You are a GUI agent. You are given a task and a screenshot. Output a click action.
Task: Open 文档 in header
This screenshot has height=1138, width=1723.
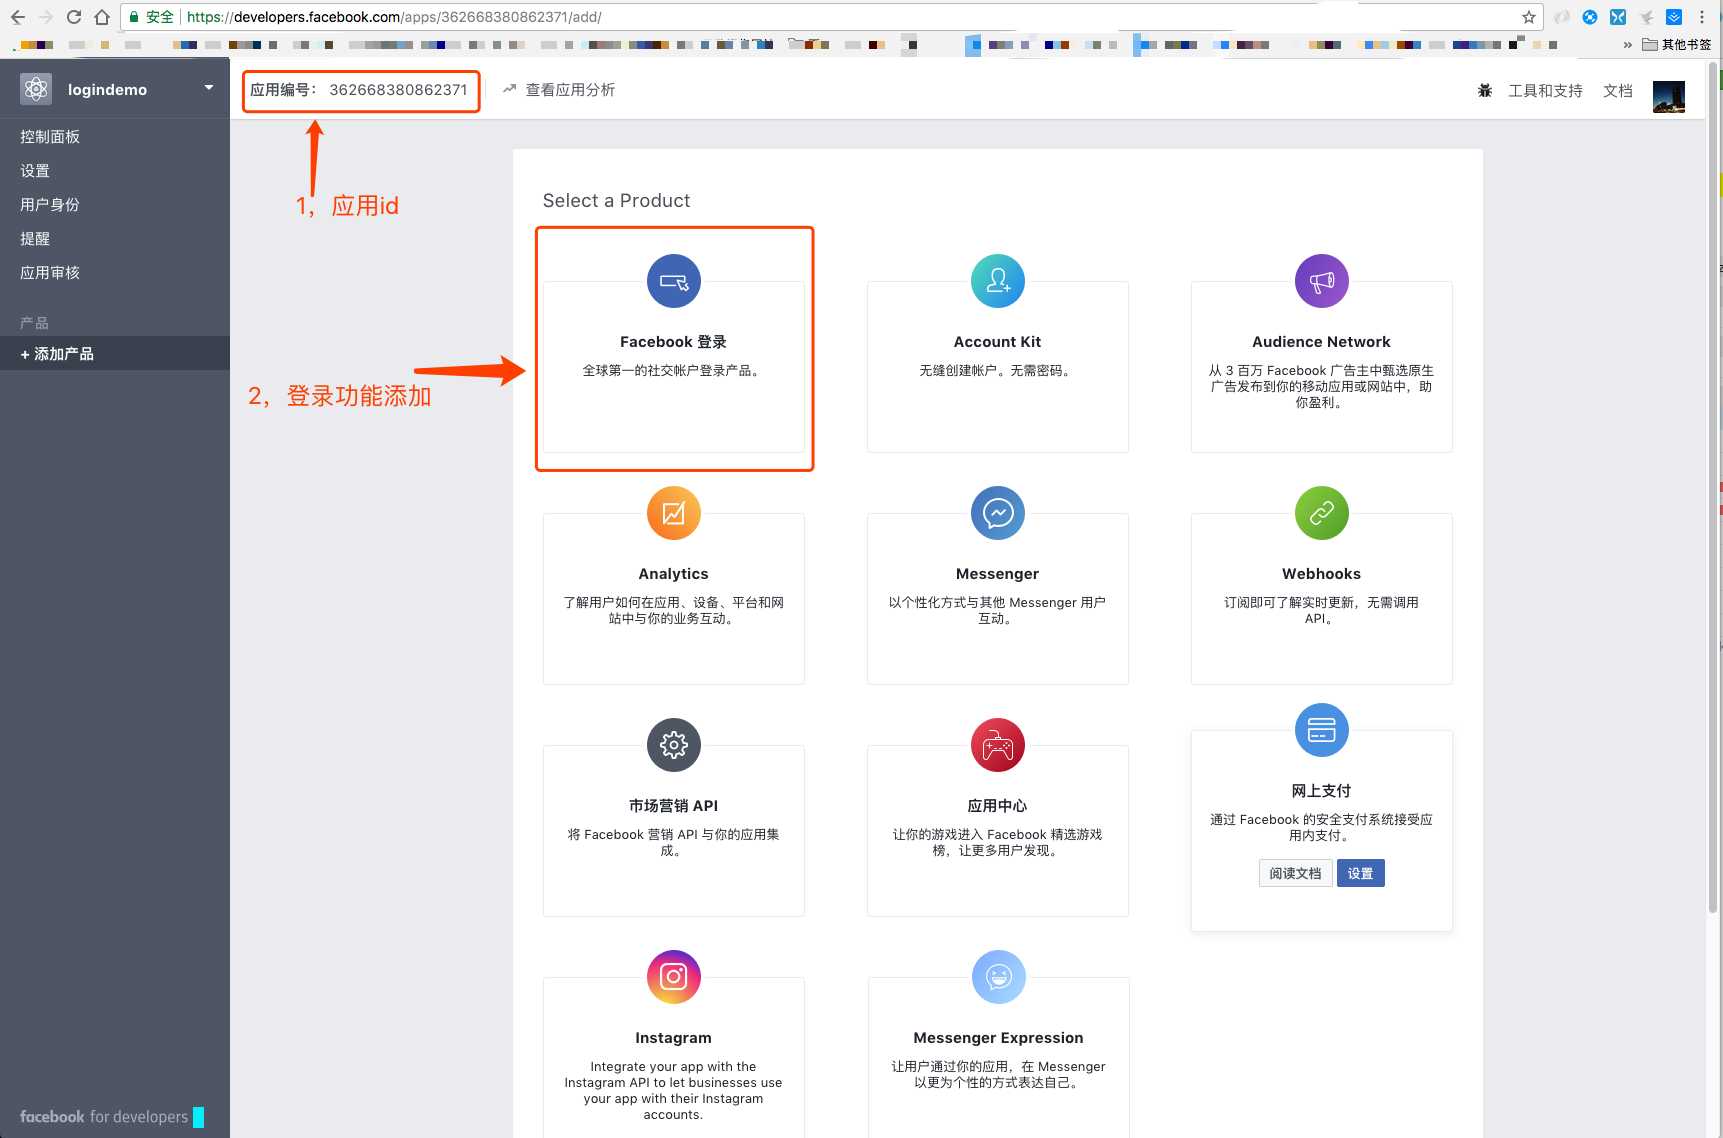(x=1618, y=91)
